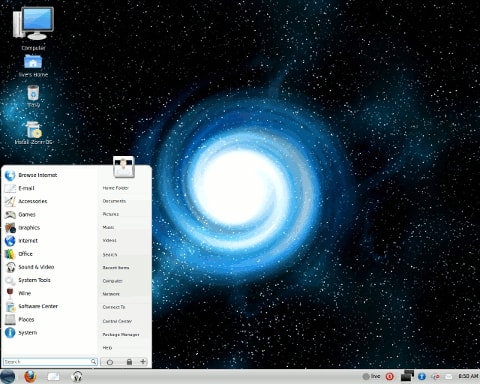Open Control Center link
Viewport: 480px width, 384px height.
117,321
